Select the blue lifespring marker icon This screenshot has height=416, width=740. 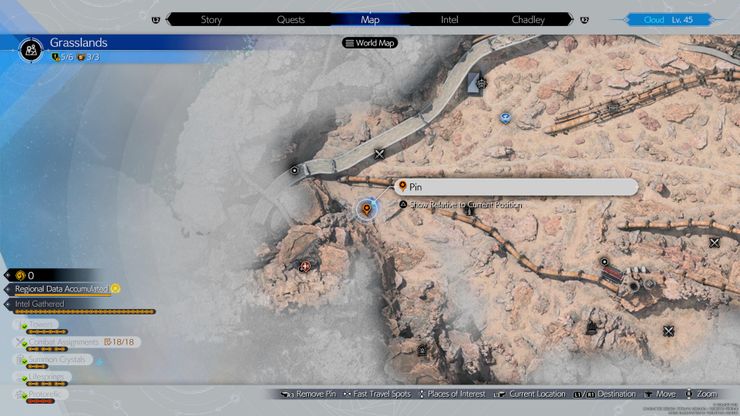(x=505, y=118)
